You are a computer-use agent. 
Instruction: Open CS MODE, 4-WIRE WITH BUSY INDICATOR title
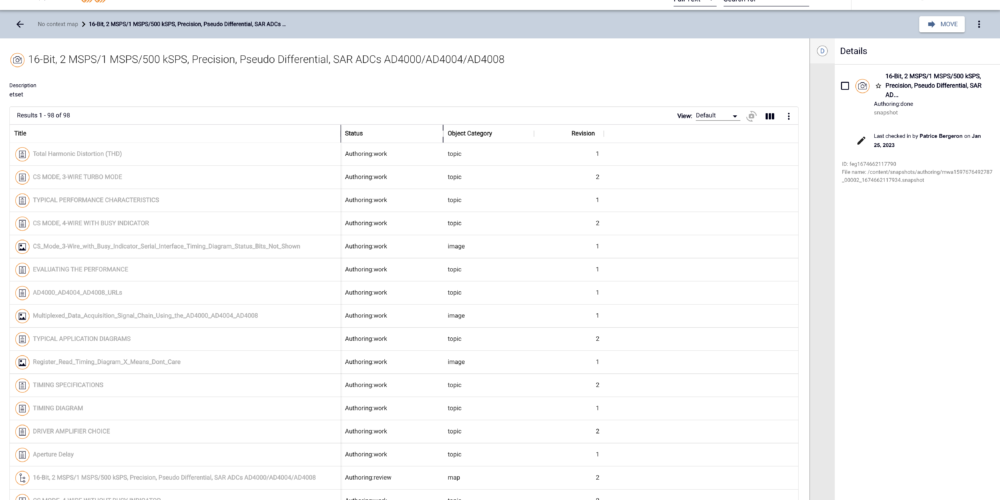click(91, 223)
